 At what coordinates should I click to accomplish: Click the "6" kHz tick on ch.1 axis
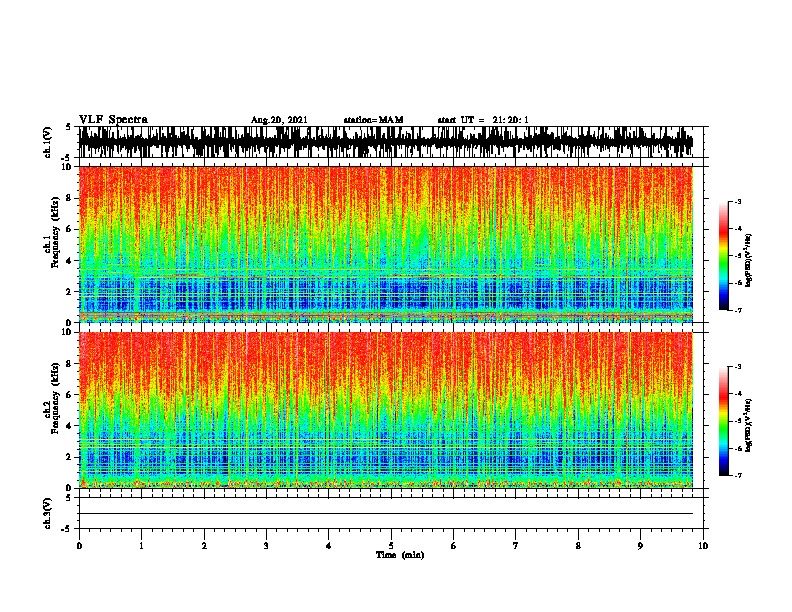(70, 229)
